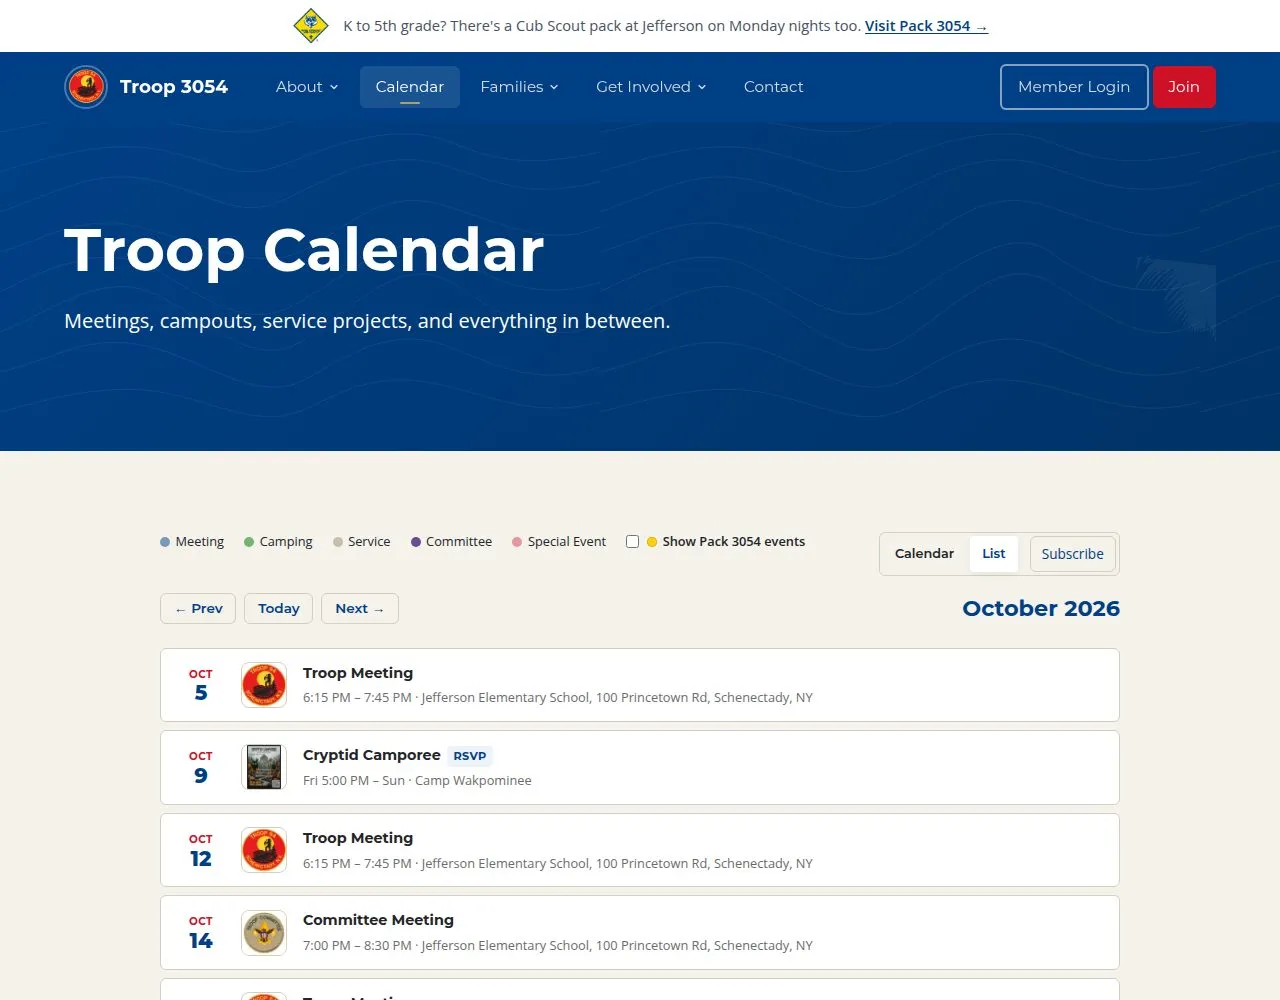Click the Subscribe button

point(1072,554)
